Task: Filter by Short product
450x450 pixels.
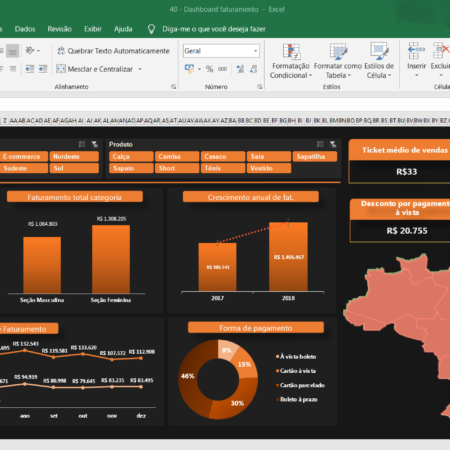Action: pyautogui.click(x=177, y=168)
